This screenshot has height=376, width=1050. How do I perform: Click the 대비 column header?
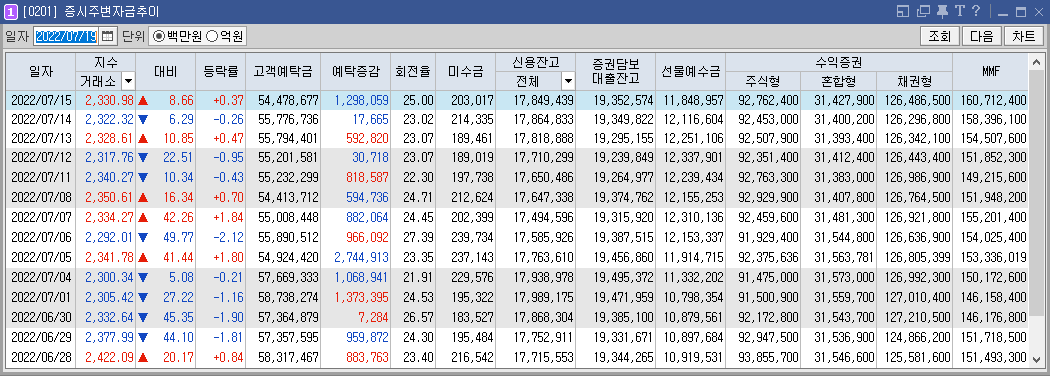pos(165,72)
